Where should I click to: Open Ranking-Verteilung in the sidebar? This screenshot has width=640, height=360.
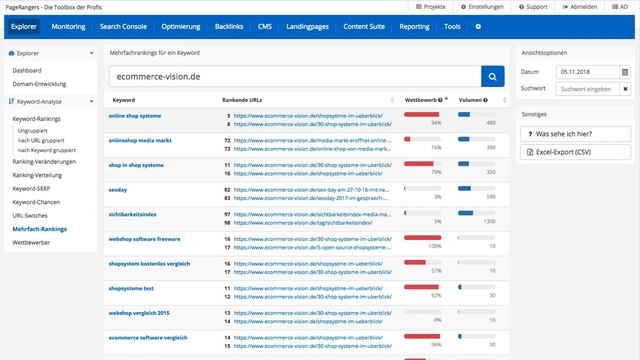tap(37, 175)
